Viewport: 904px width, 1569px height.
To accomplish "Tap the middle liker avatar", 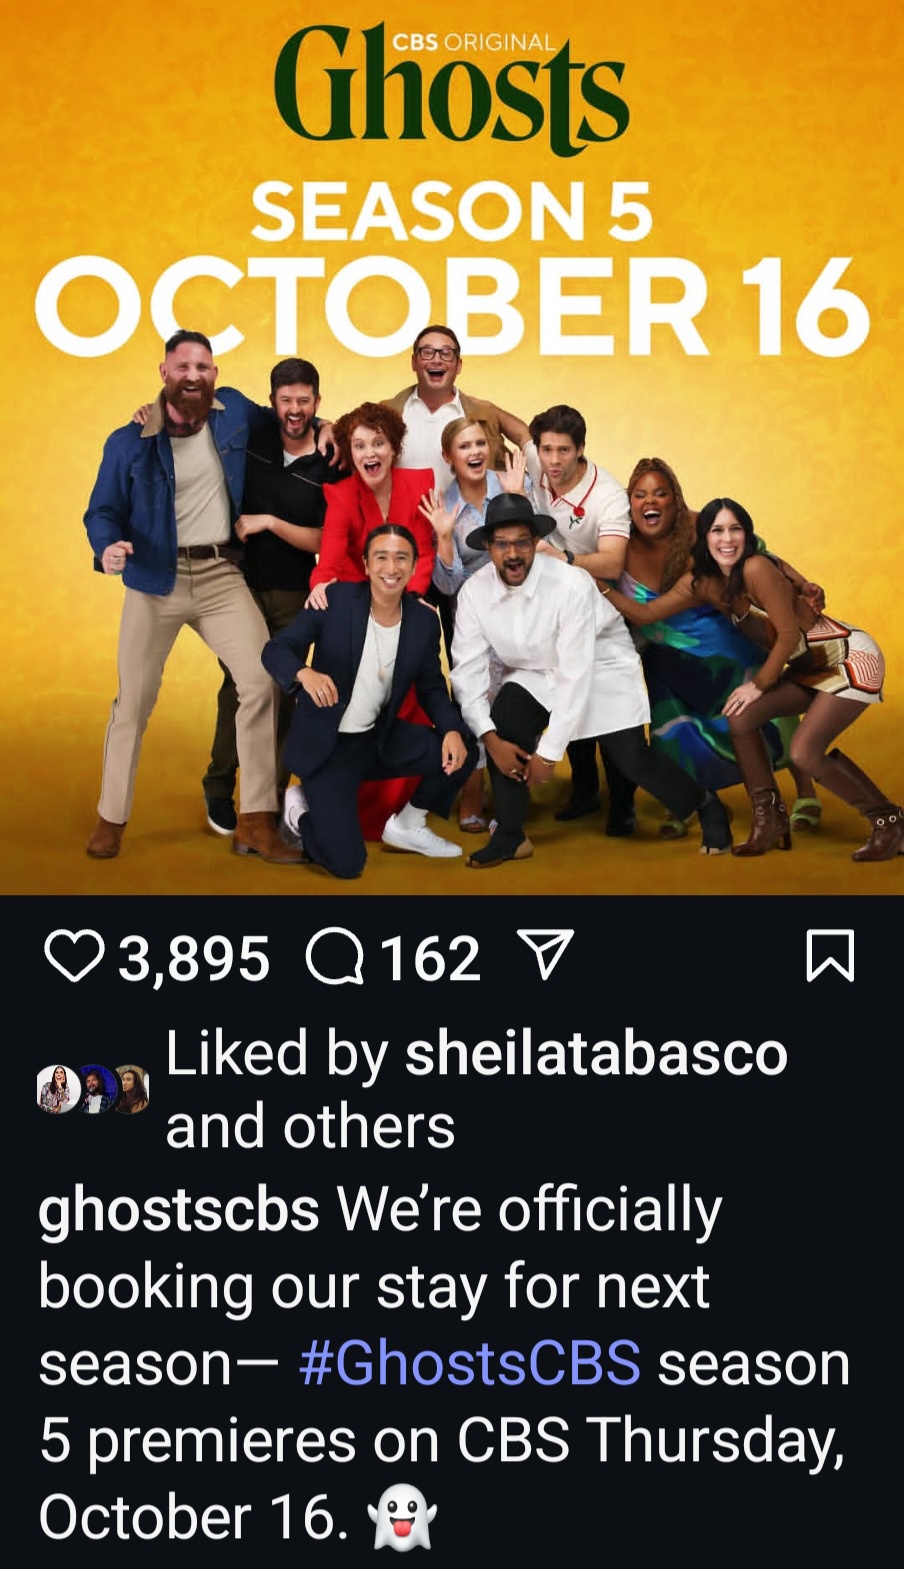I will pyautogui.click(x=97, y=1089).
